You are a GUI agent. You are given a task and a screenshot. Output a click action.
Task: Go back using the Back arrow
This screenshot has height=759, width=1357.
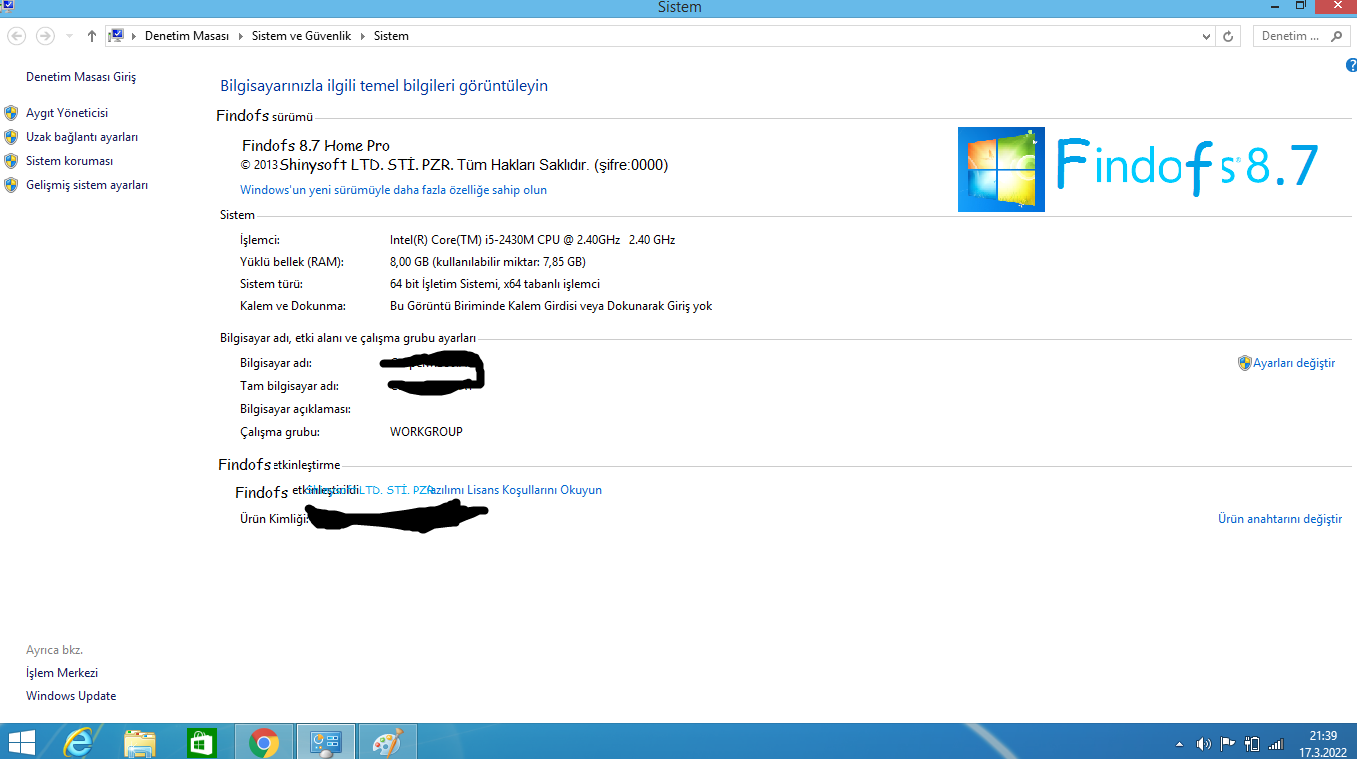pyautogui.click(x=17, y=36)
